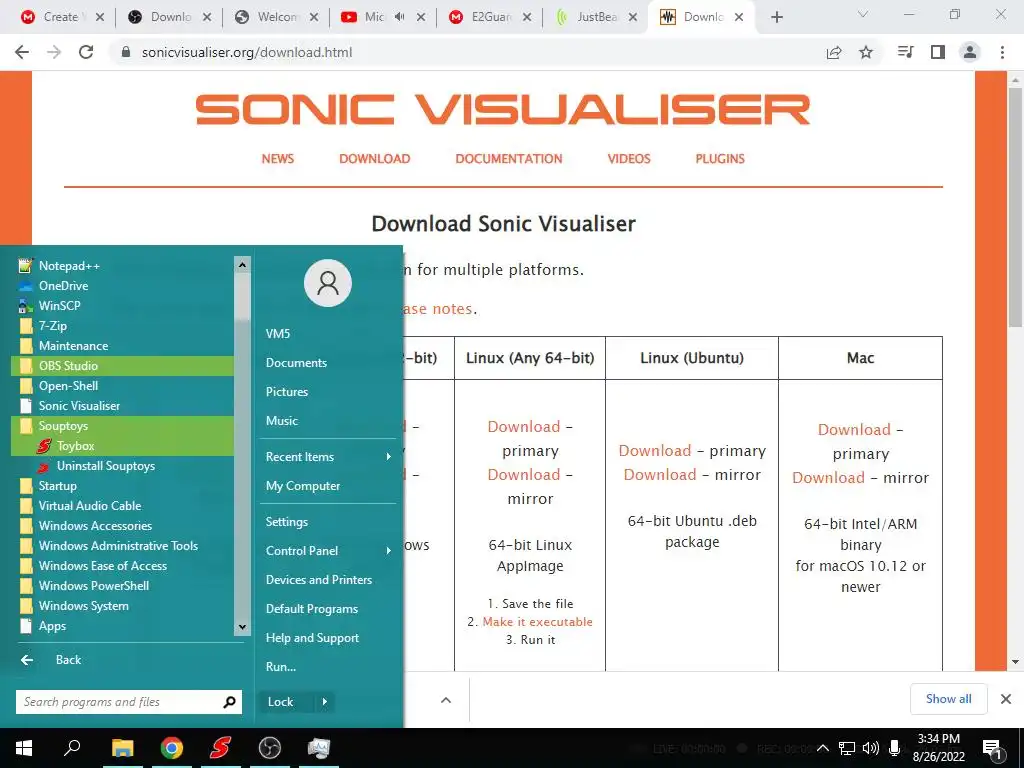Click the share page icon
This screenshot has width=1024, height=768.
(834, 52)
